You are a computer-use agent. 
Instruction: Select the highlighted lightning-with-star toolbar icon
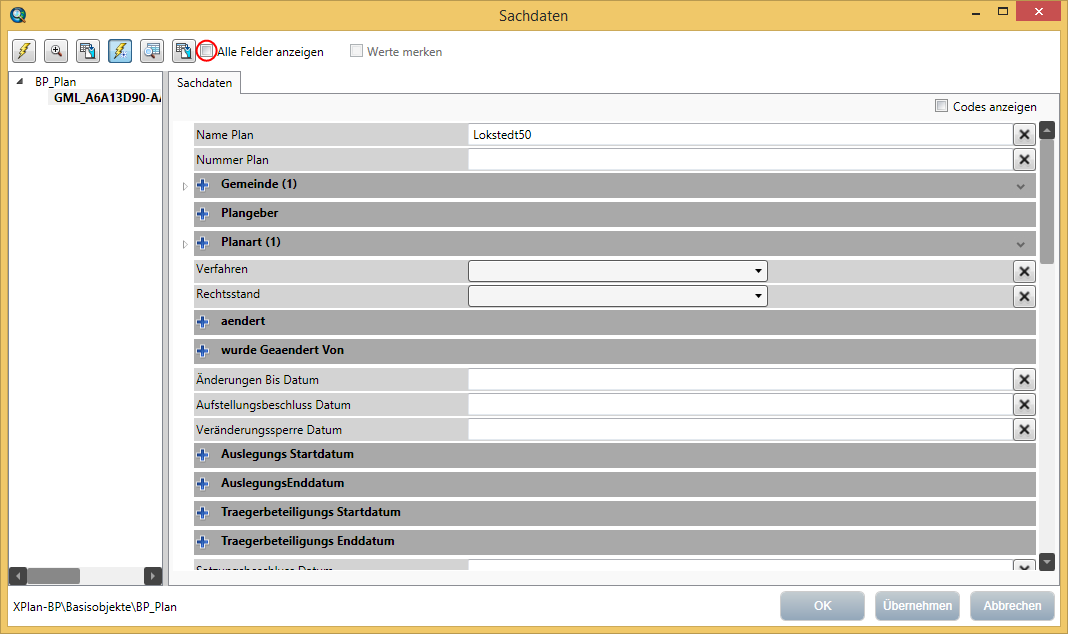click(120, 50)
